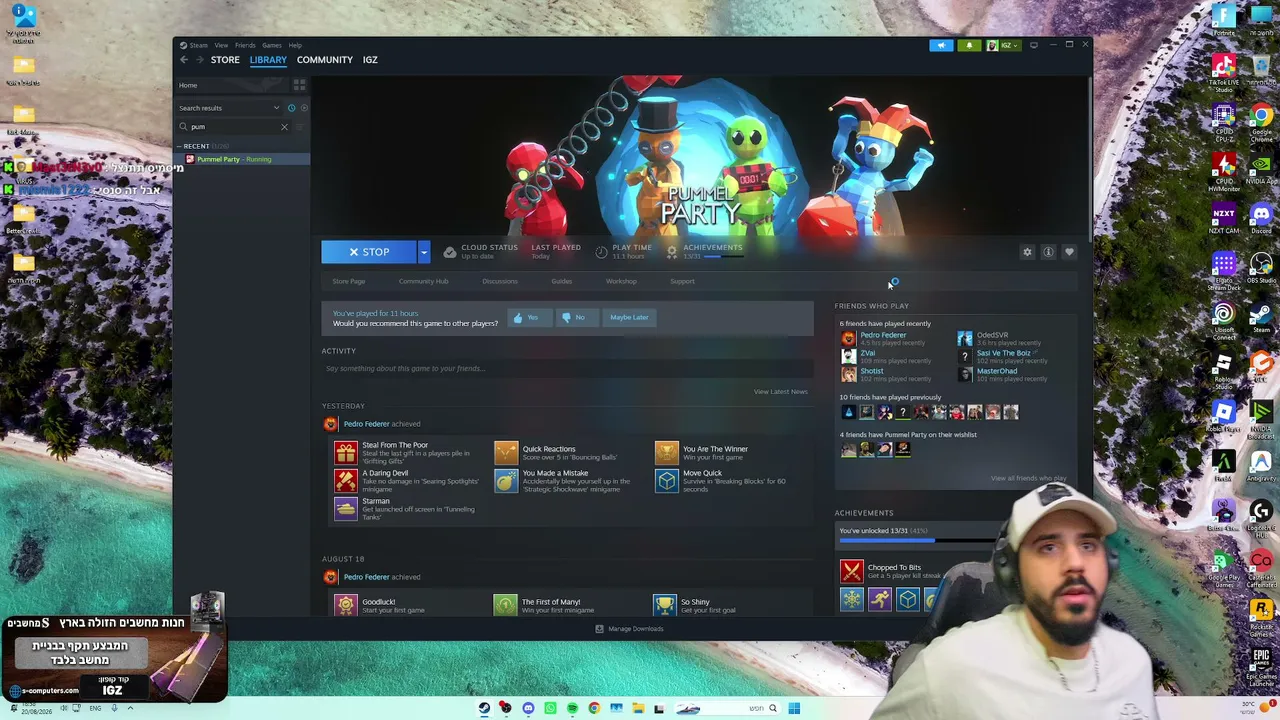
Task: Open View Latest News link
Action: click(780, 392)
